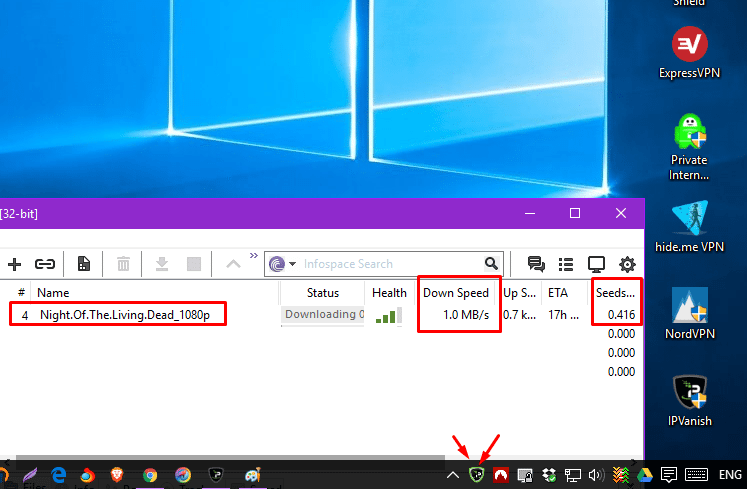Image resolution: width=747 pixels, height=489 pixels.
Task: Open Microsoft Edge from the taskbar
Action: pyautogui.click(x=59, y=475)
